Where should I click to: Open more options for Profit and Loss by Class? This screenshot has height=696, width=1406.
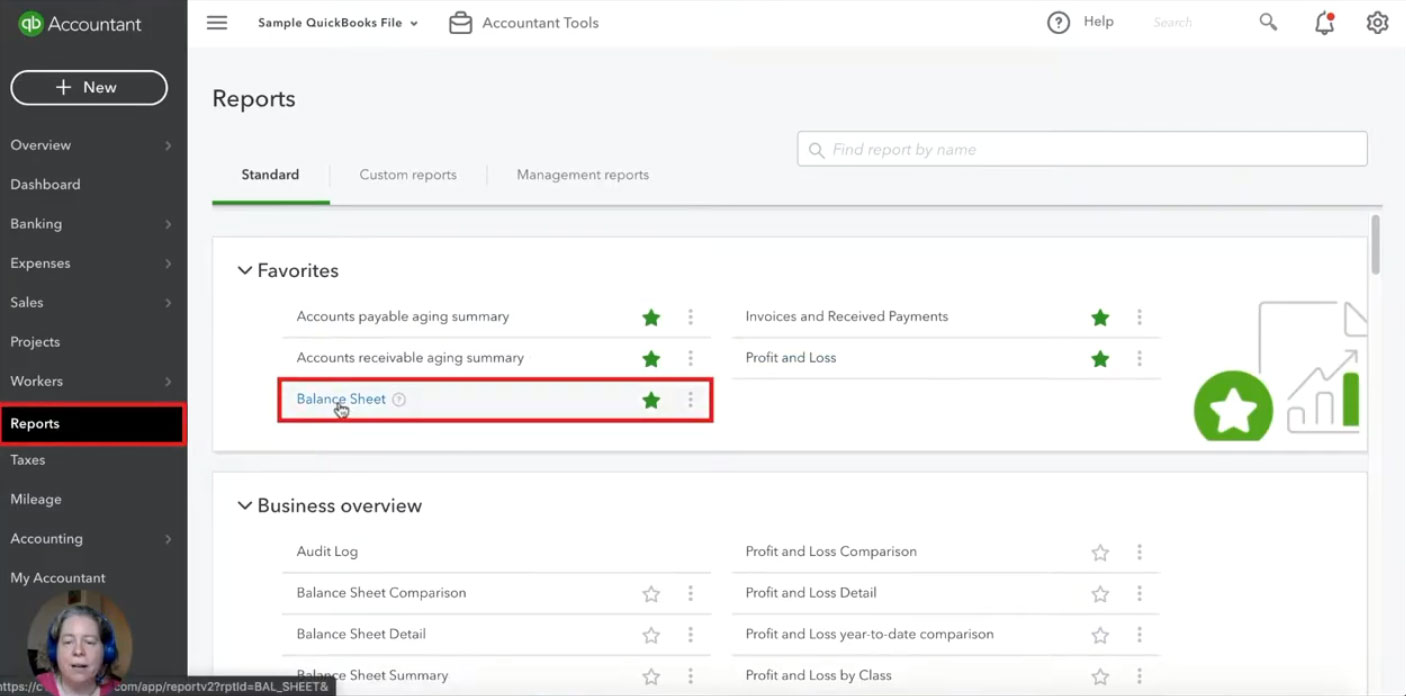(x=1139, y=676)
